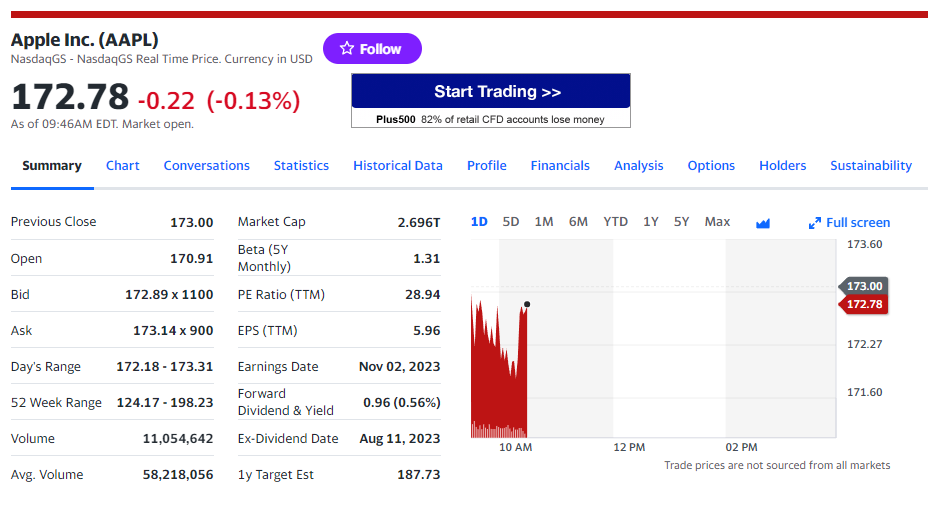Viewport: 928px width, 514px height.
Task: Click the Ask value 173.14 x 900
Action: pyautogui.click(x=173, y=331)
